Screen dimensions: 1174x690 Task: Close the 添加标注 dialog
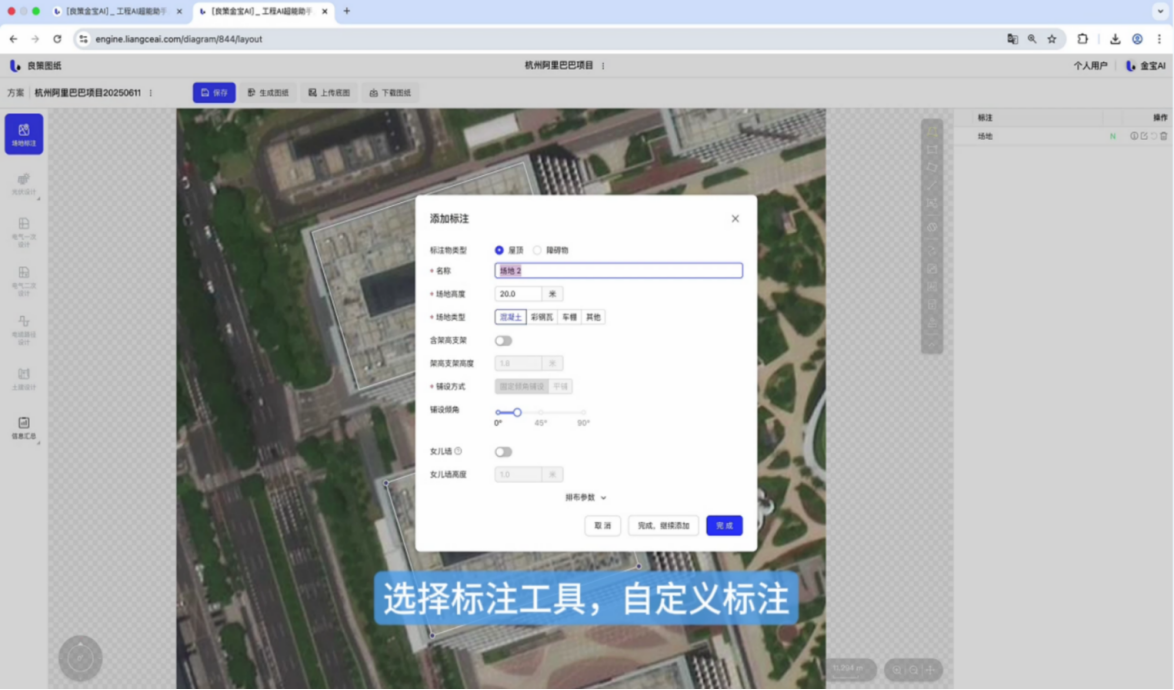pos(735,219)
